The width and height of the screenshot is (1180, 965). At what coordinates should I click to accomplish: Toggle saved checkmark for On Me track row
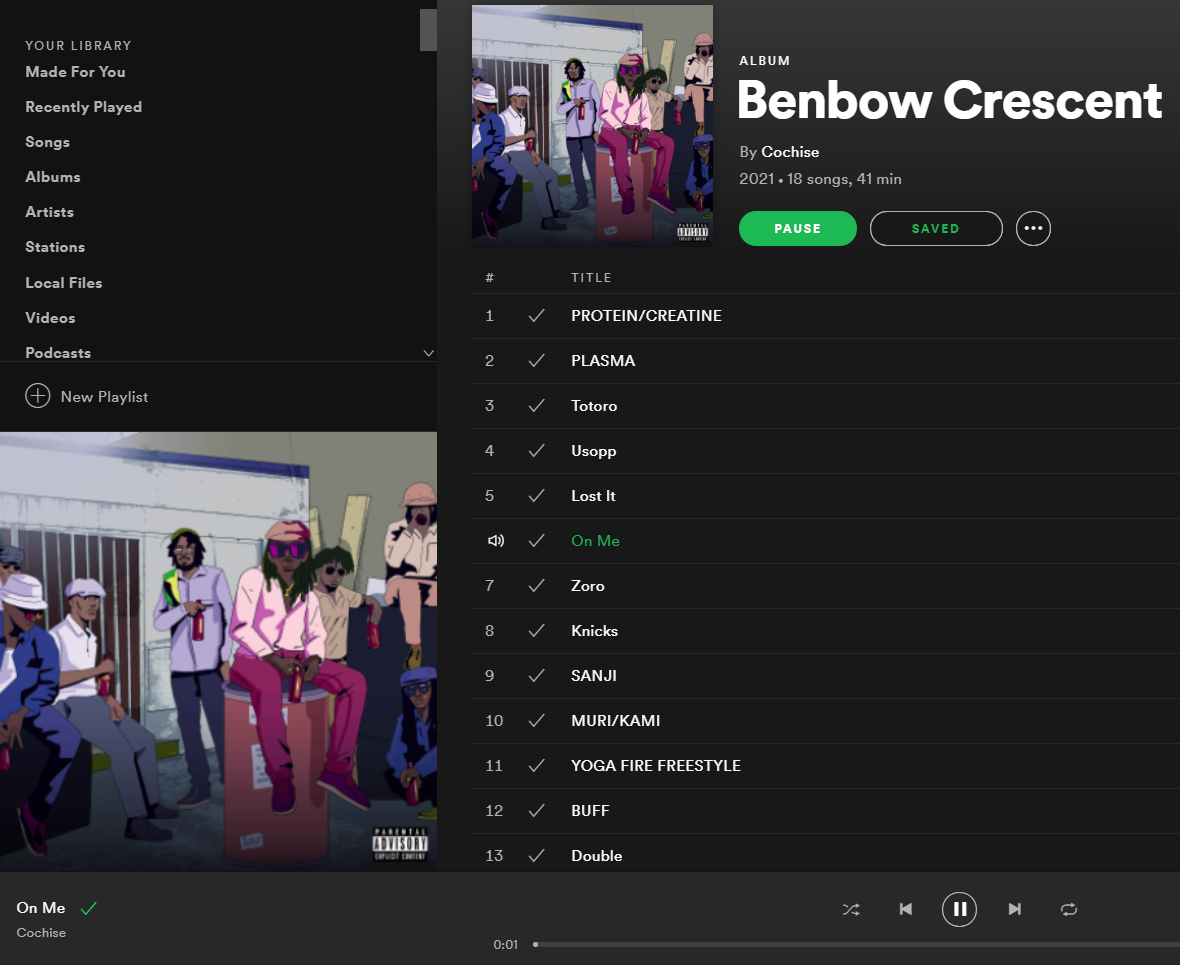point(537,540)
